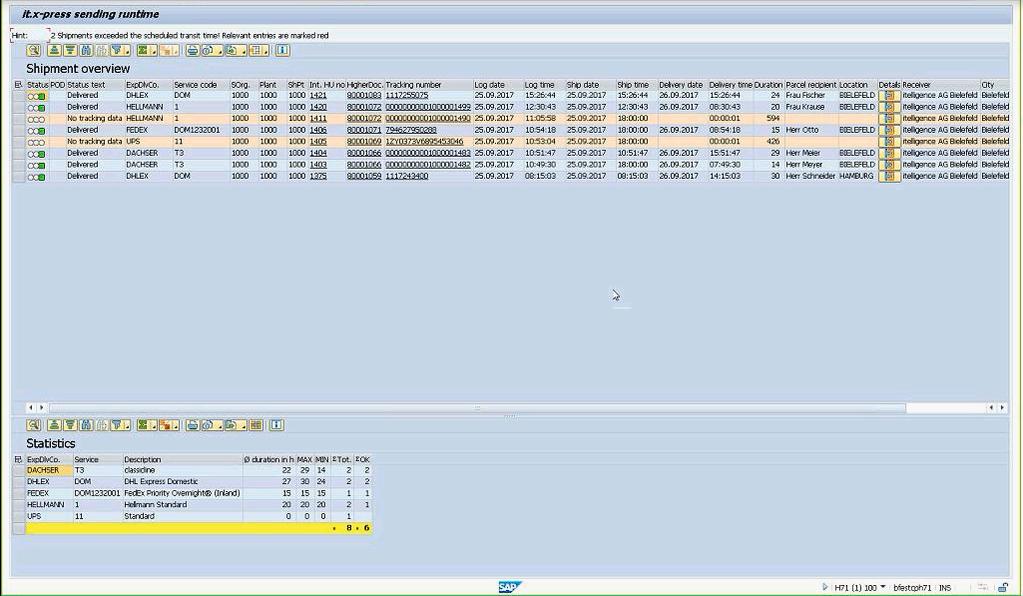Screen dimensions: 1023x596
Task: Select all rows in Shipment overview table
Action: pos(18,85)
